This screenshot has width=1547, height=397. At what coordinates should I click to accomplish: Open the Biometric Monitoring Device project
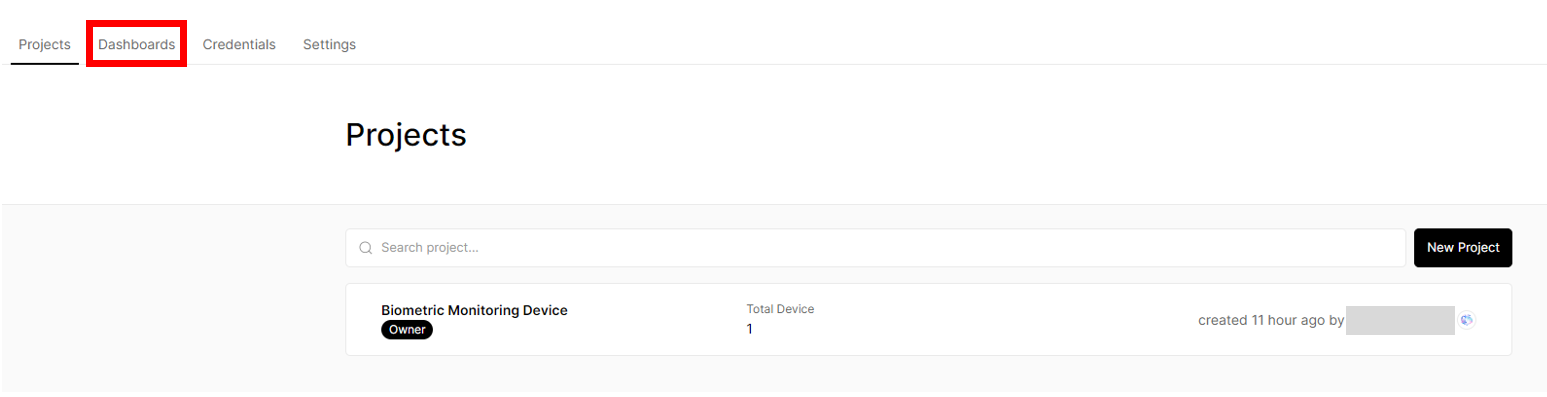click(x=474, y=310)
